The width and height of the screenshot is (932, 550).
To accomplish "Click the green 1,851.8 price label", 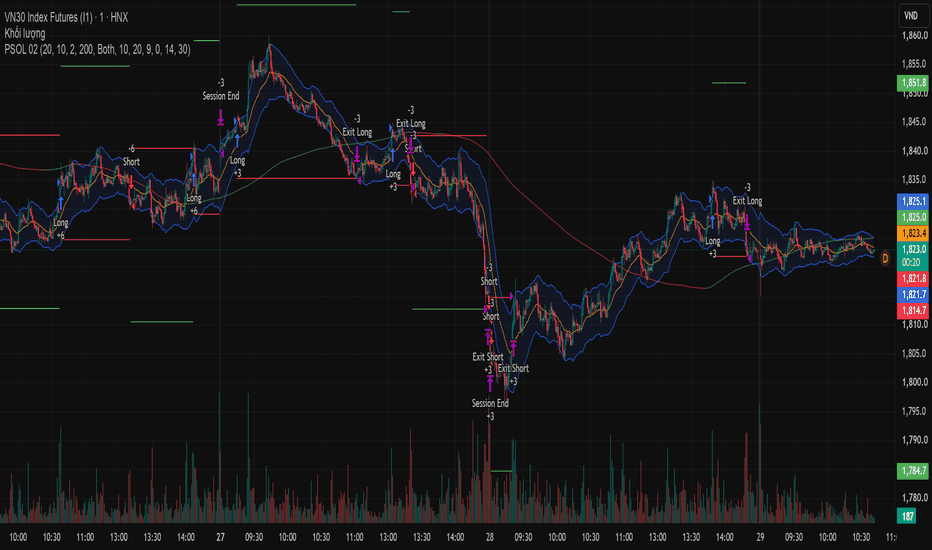I will click(913, 83).
